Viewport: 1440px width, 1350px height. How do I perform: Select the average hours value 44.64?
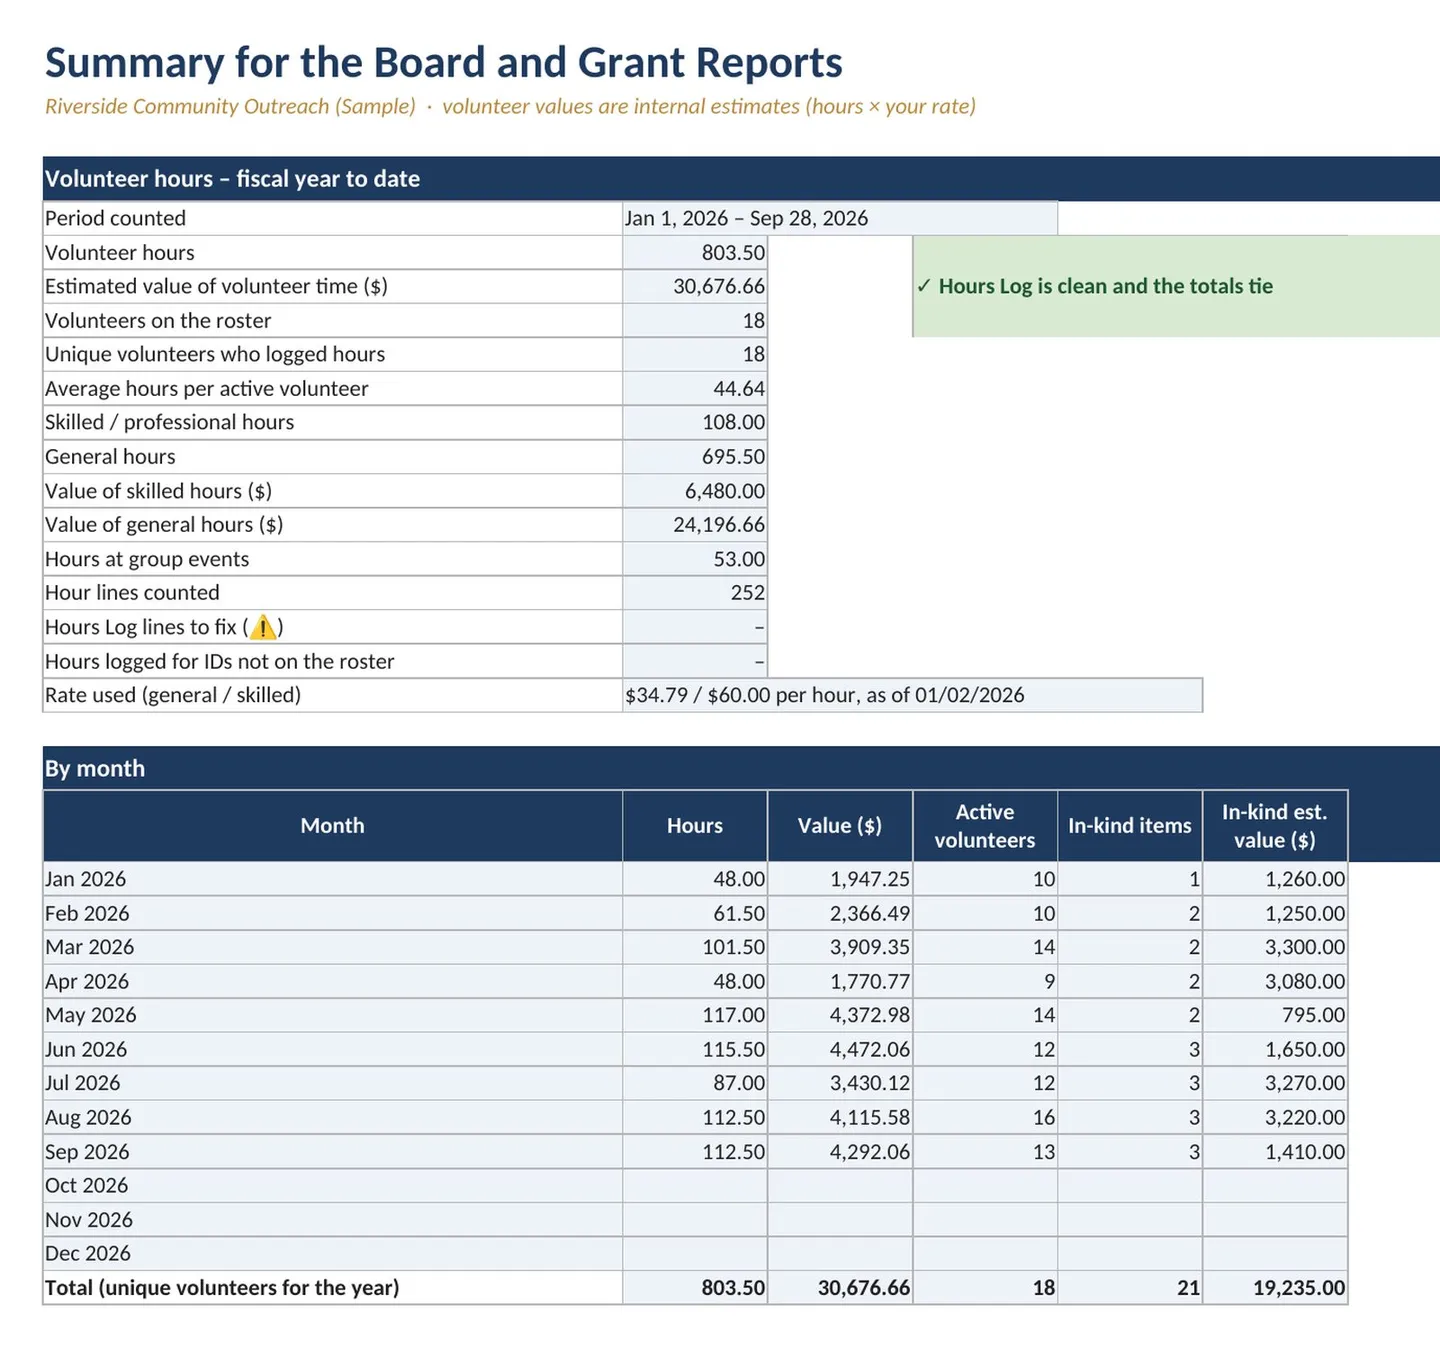pyautogui.click(x=695, y=389)
